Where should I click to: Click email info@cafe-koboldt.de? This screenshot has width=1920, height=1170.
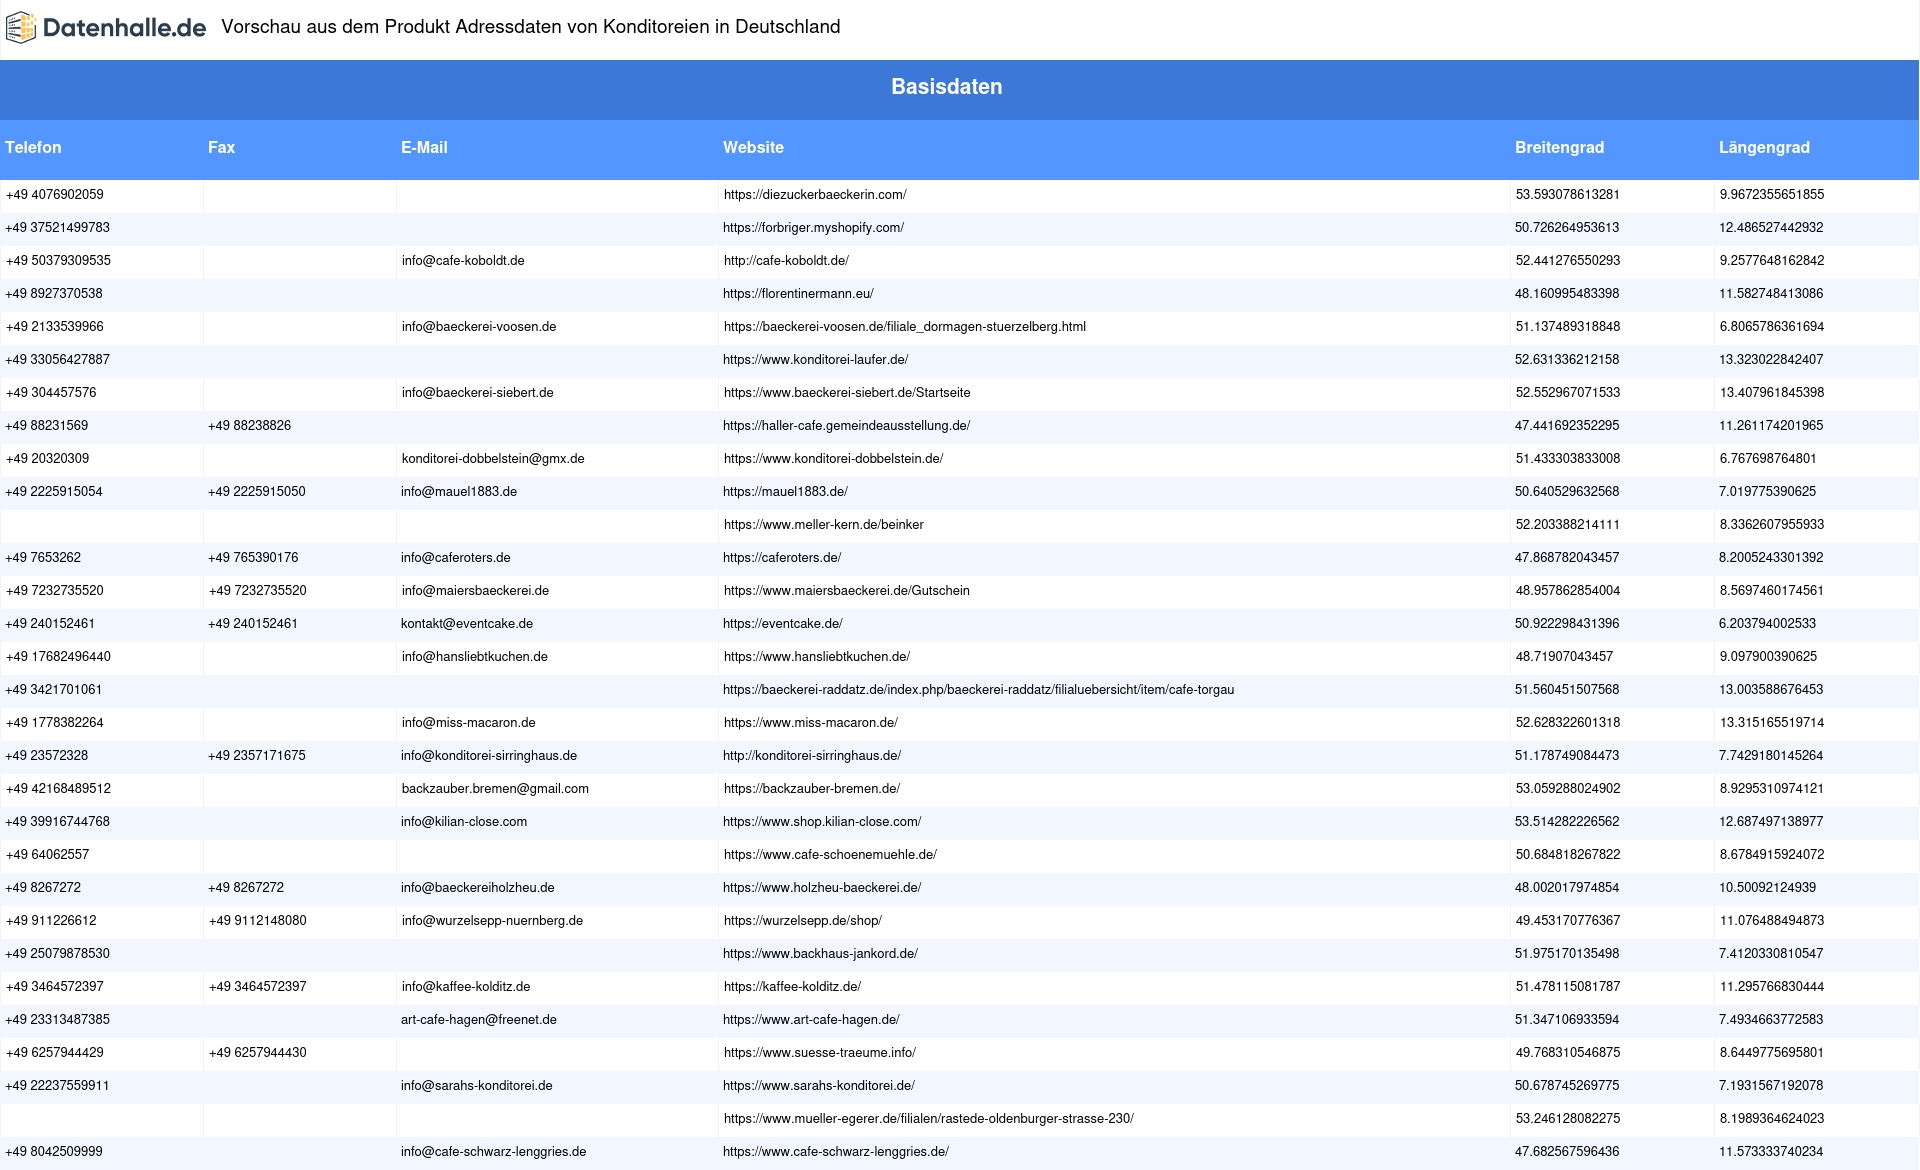[463, 261]
